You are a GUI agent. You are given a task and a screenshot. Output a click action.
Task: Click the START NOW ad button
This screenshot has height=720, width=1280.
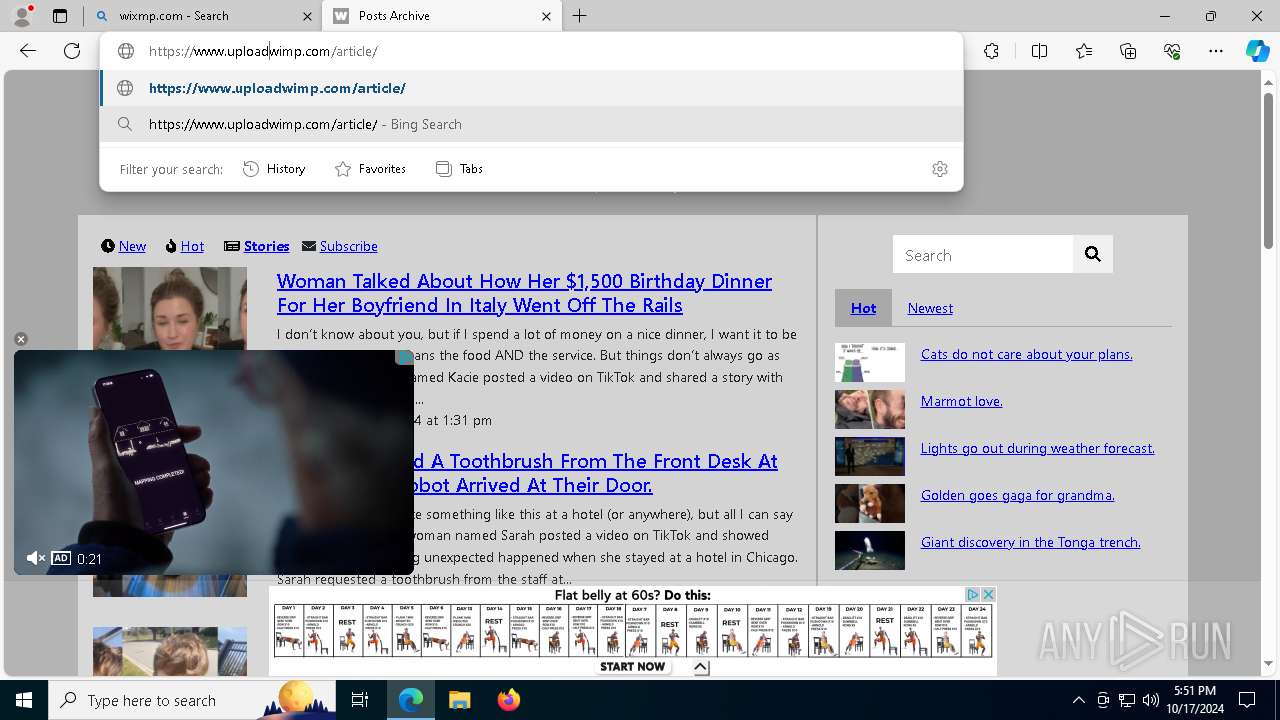[x=632, y=666]
